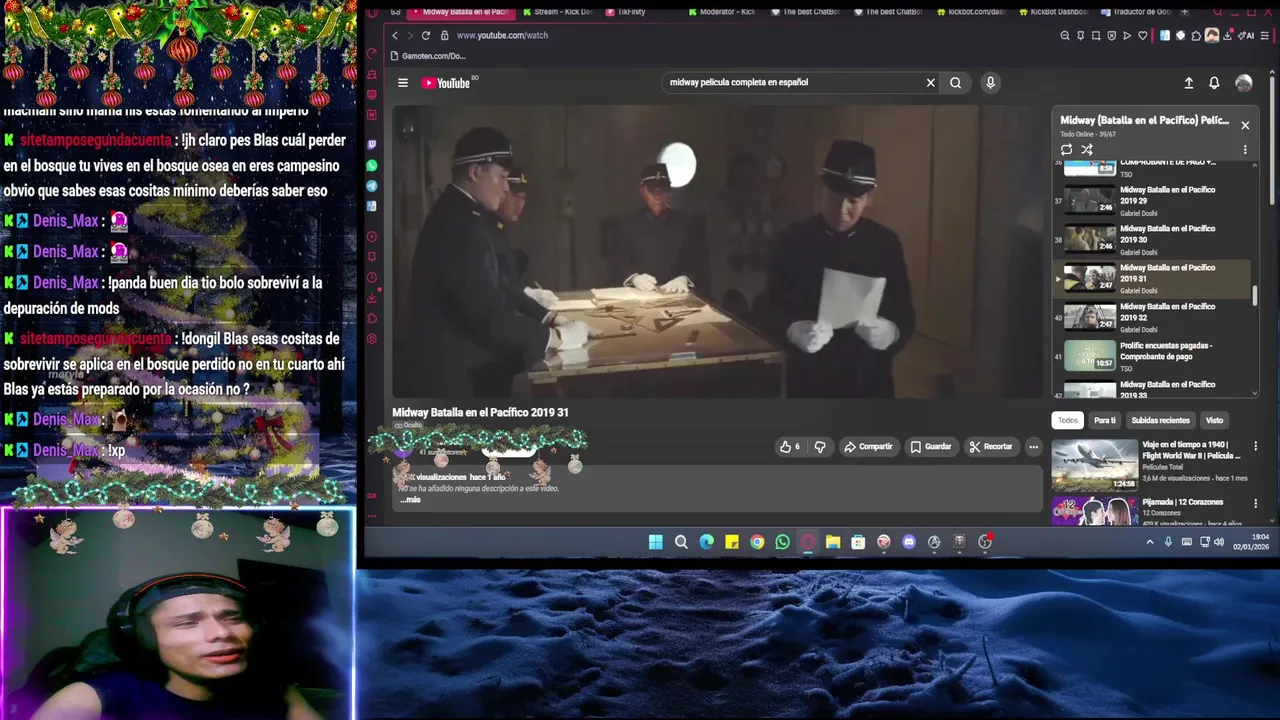Open a new browser tab
Image resolution: width=1280 pixels, height=720 pixels.
tap(1185, 12)
